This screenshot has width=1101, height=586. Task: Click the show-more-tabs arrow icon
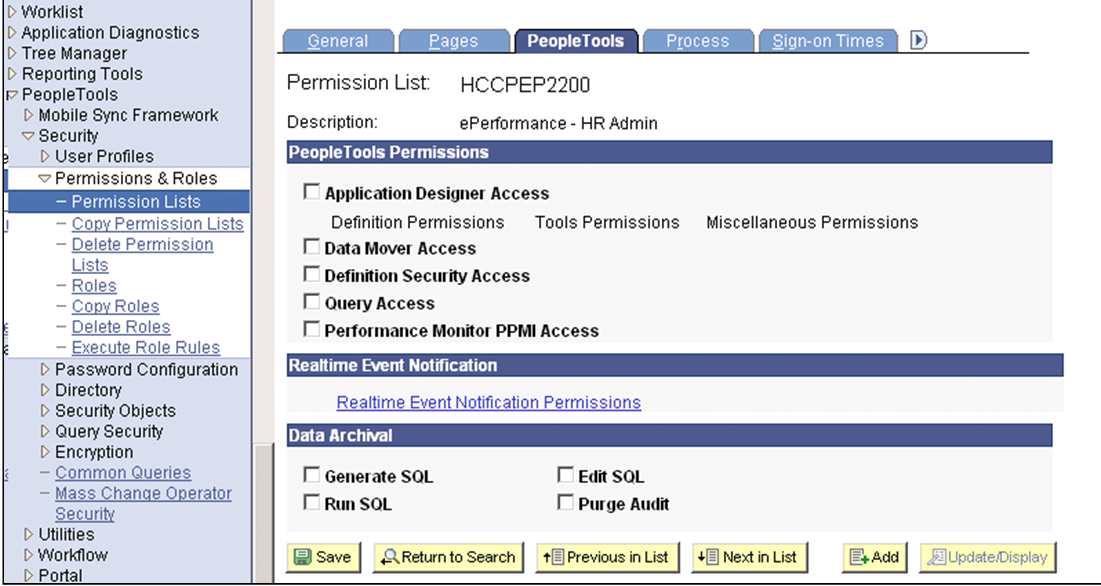tap(919, 39)
